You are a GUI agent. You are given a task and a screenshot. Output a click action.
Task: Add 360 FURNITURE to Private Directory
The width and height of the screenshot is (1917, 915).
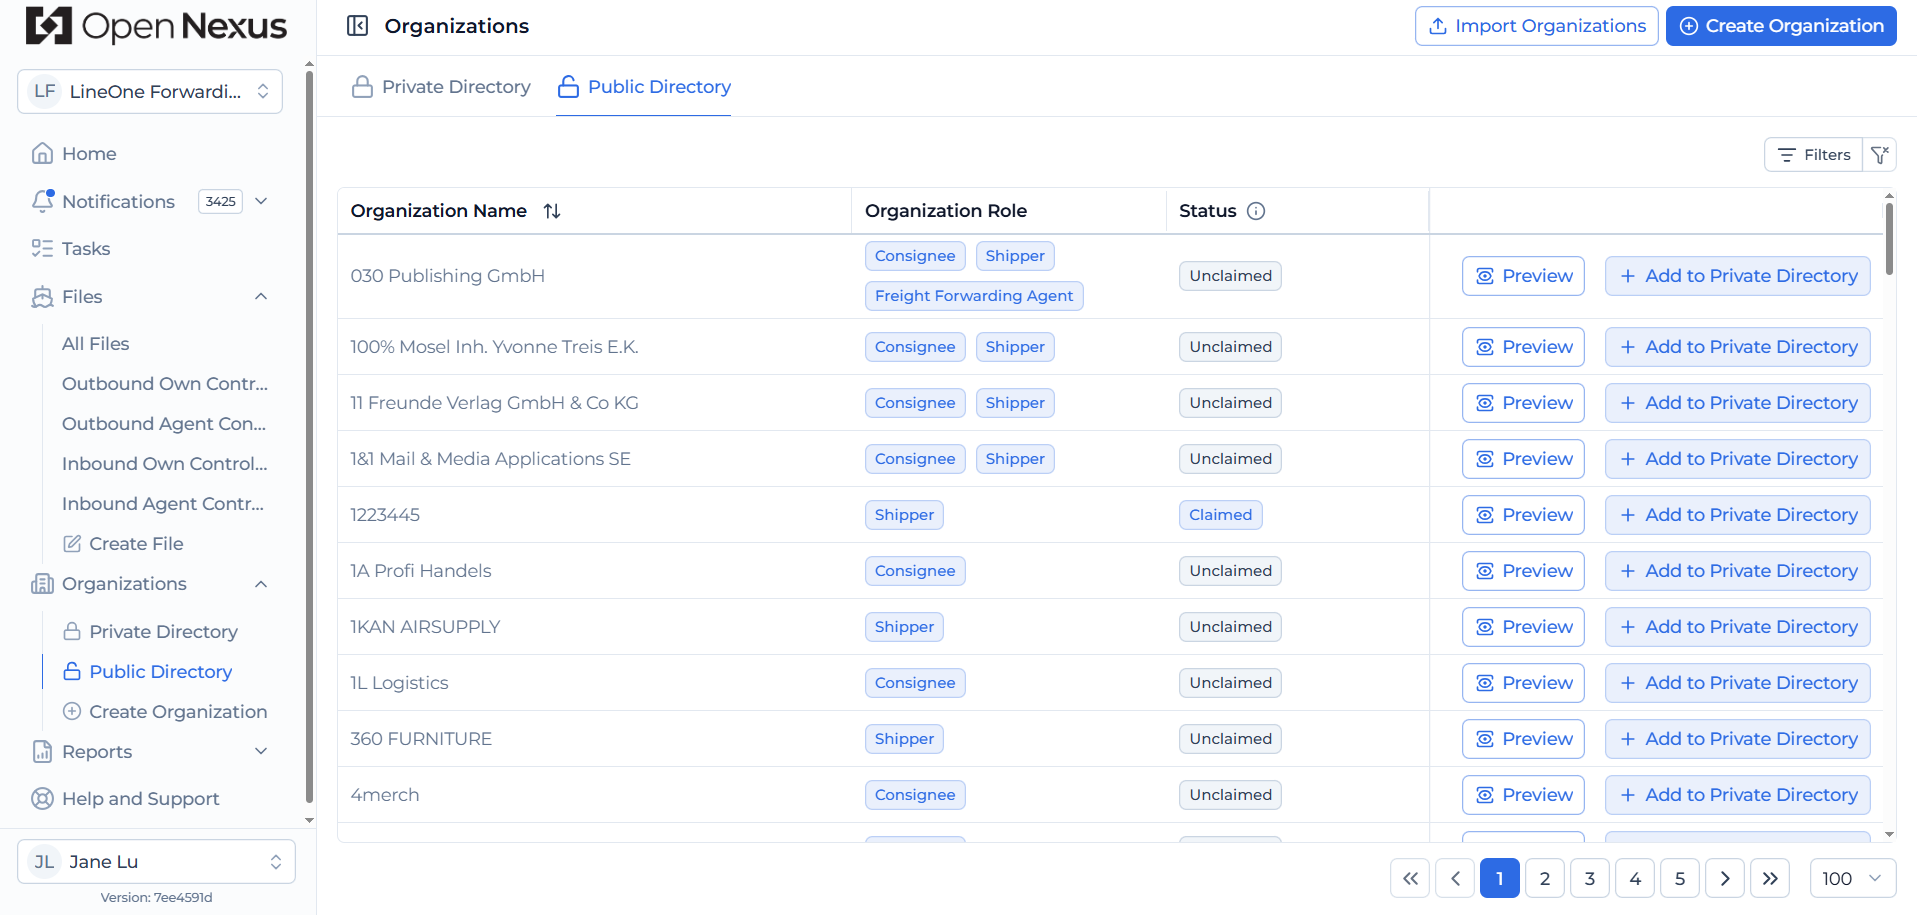(x=1738, y=739)
